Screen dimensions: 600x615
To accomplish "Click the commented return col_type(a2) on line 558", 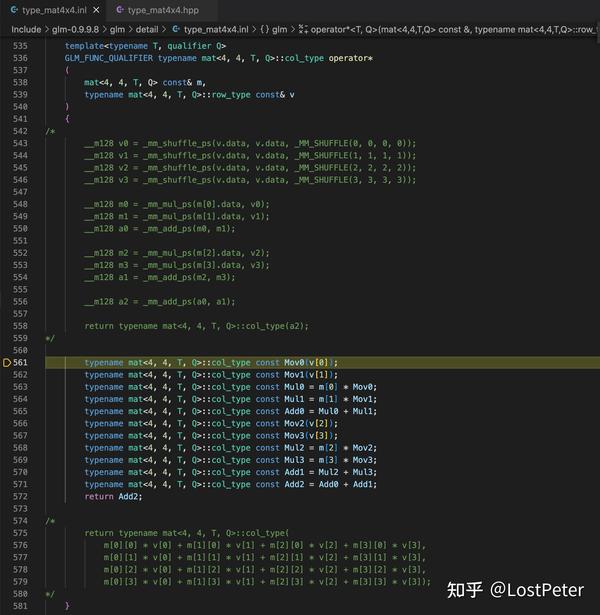I will pyautogui.click(x=196, y=326).
